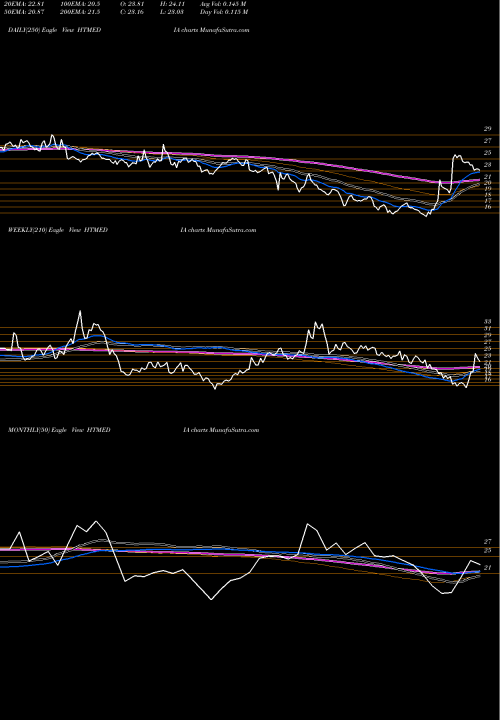Click the 16 axis label on daily chart
Viewport: 500px width, 720px height.
(488, 207)
